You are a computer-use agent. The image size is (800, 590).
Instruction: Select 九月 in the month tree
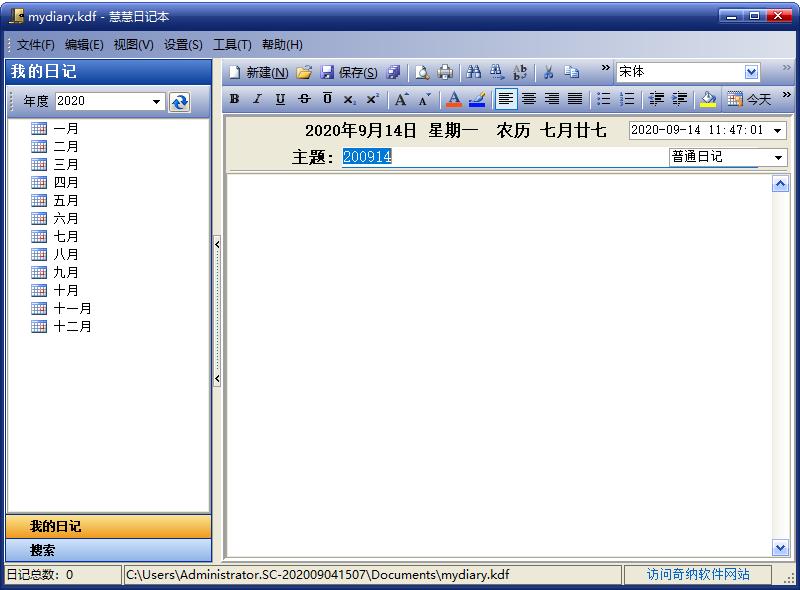66,272
